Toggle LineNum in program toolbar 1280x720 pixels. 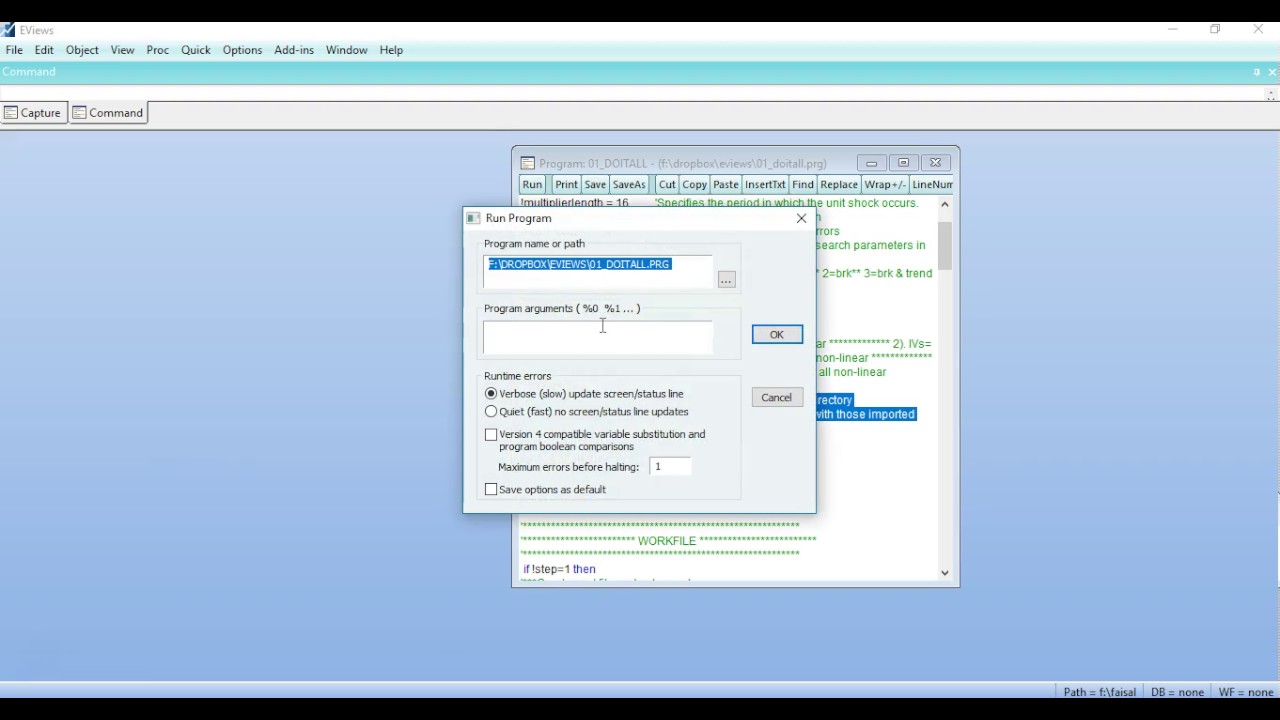pos(933,185)
